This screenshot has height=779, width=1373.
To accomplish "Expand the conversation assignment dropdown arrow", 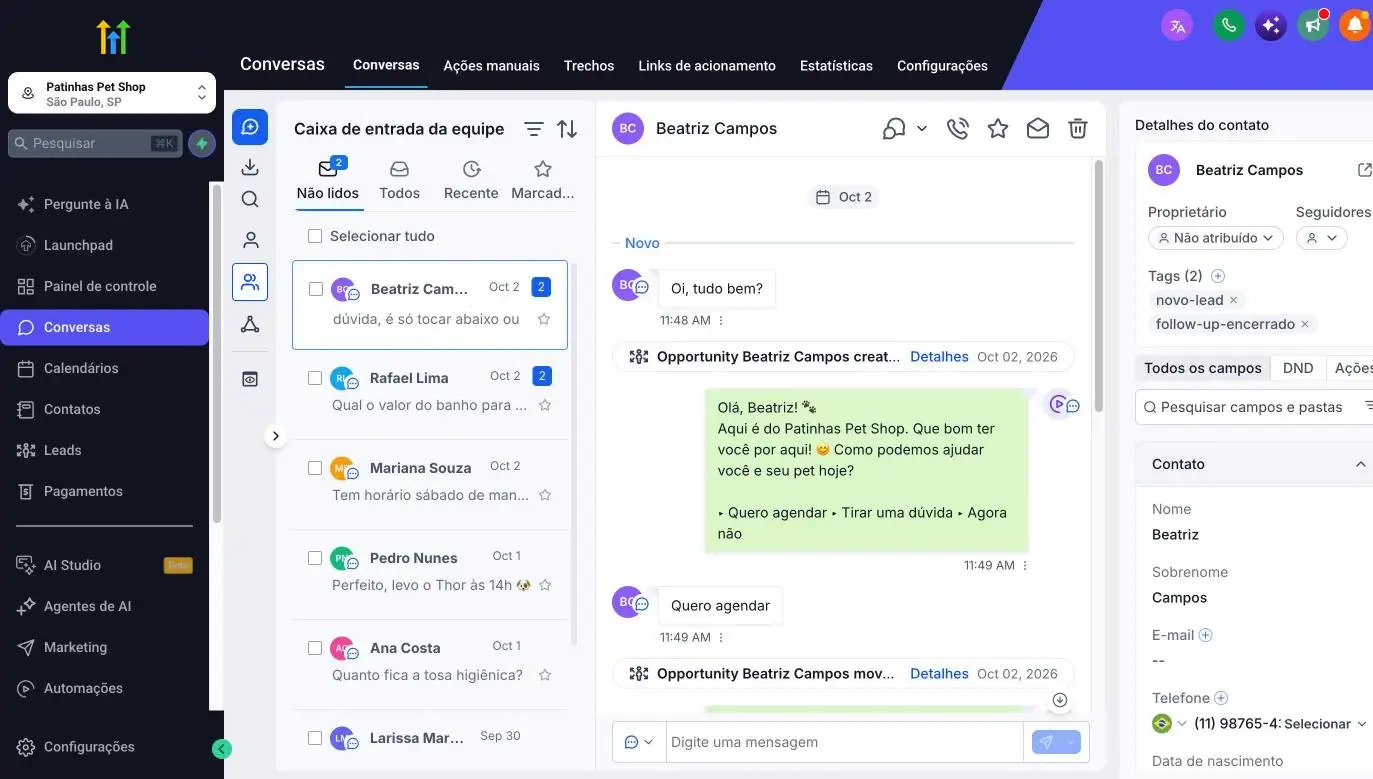I will coord(922,128).
